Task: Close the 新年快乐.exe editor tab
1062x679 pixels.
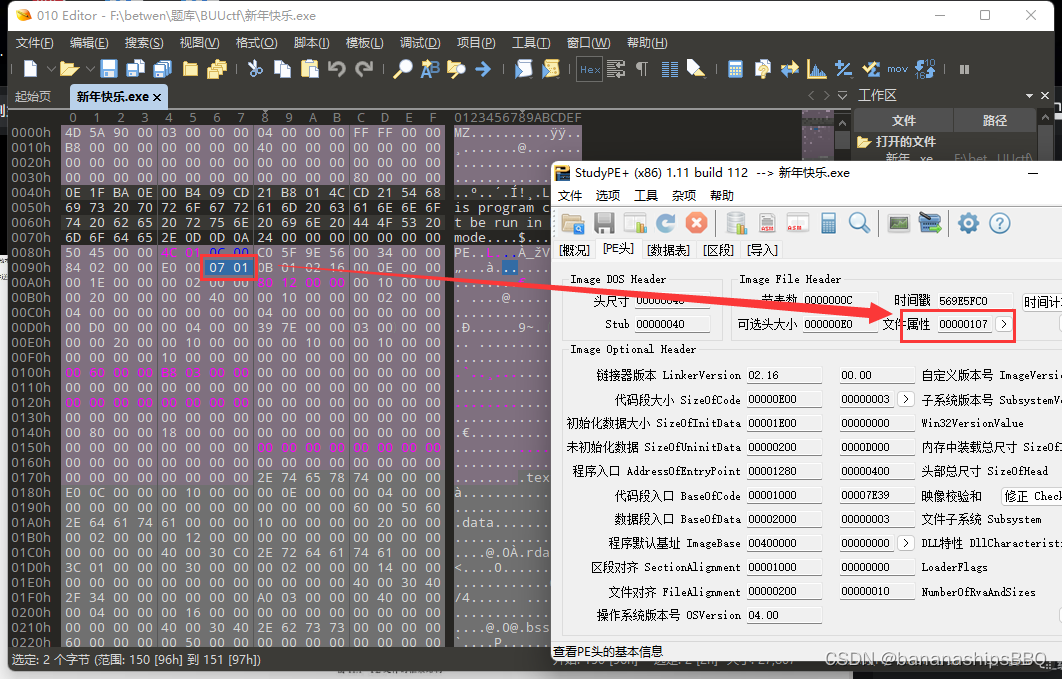Action: click(x=157, y=97)
